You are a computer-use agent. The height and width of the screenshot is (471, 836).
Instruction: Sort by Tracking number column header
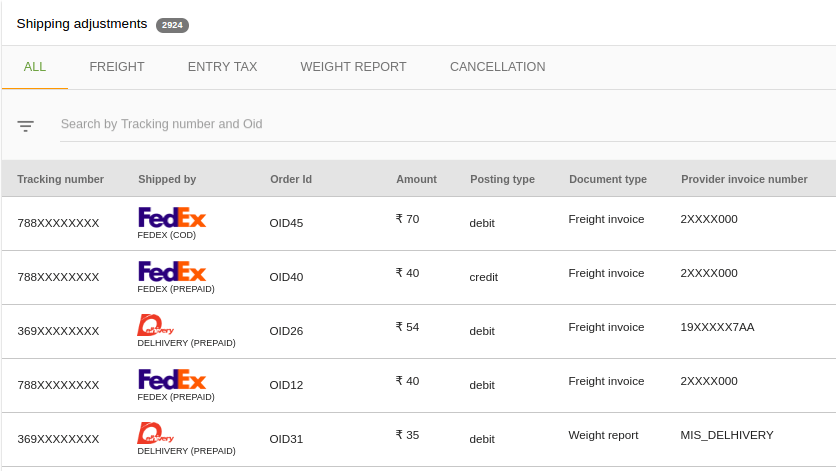click(x=60, y=179)
